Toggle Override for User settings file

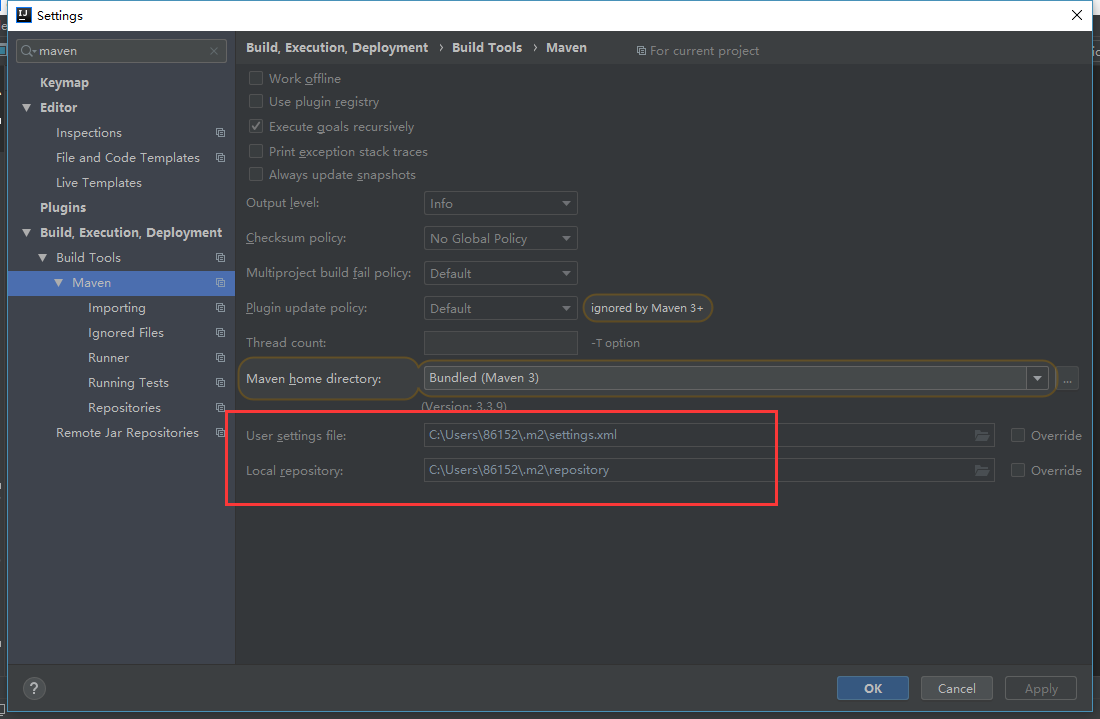pyautogui.click(x=1018, y=435)
